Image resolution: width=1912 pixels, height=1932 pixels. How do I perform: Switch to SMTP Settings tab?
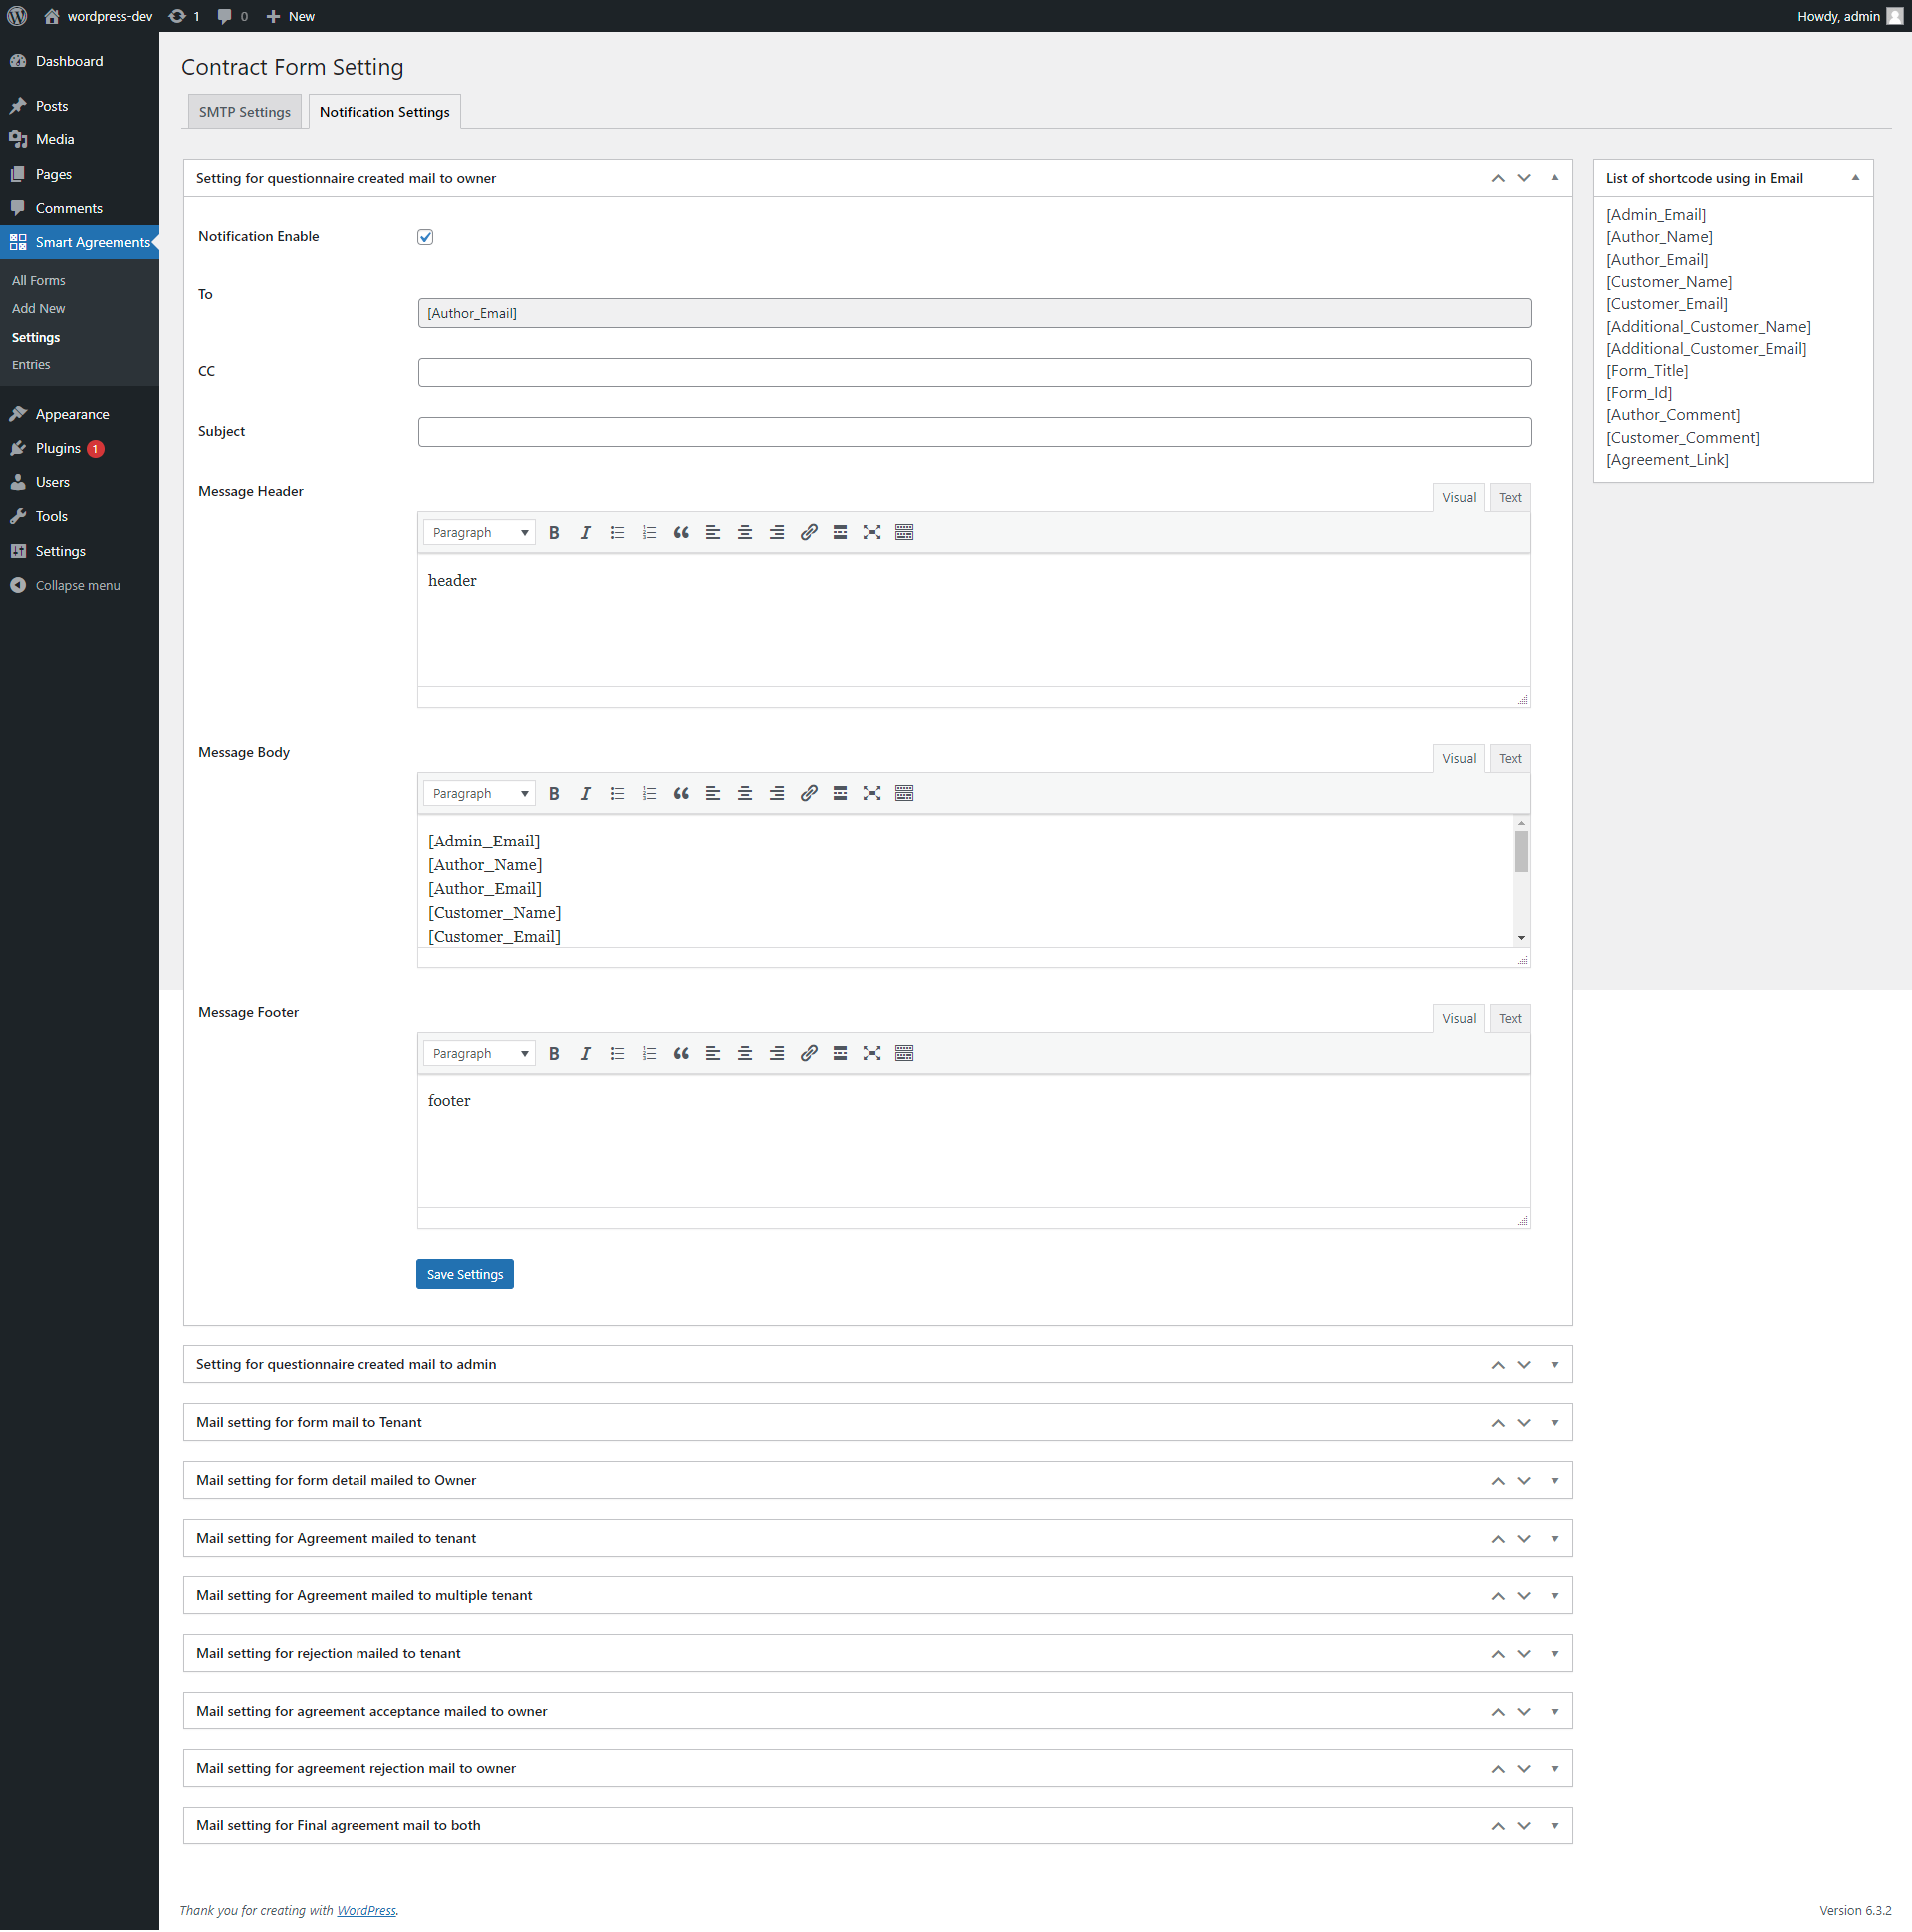pos(243,111)
